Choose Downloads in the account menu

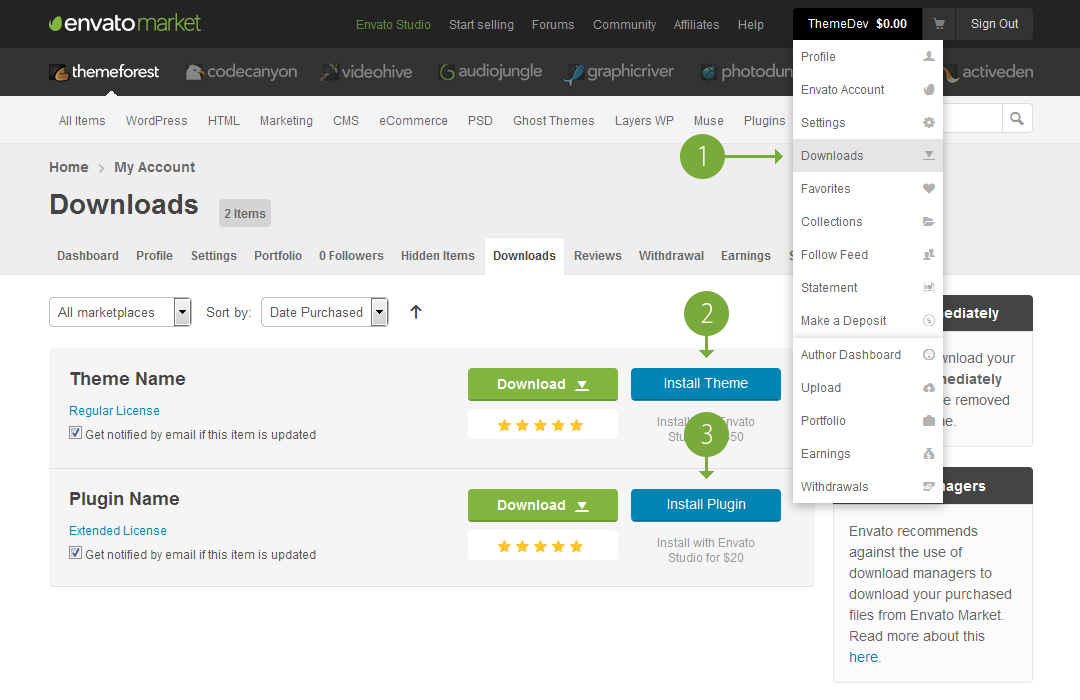[x=868, y=156]
